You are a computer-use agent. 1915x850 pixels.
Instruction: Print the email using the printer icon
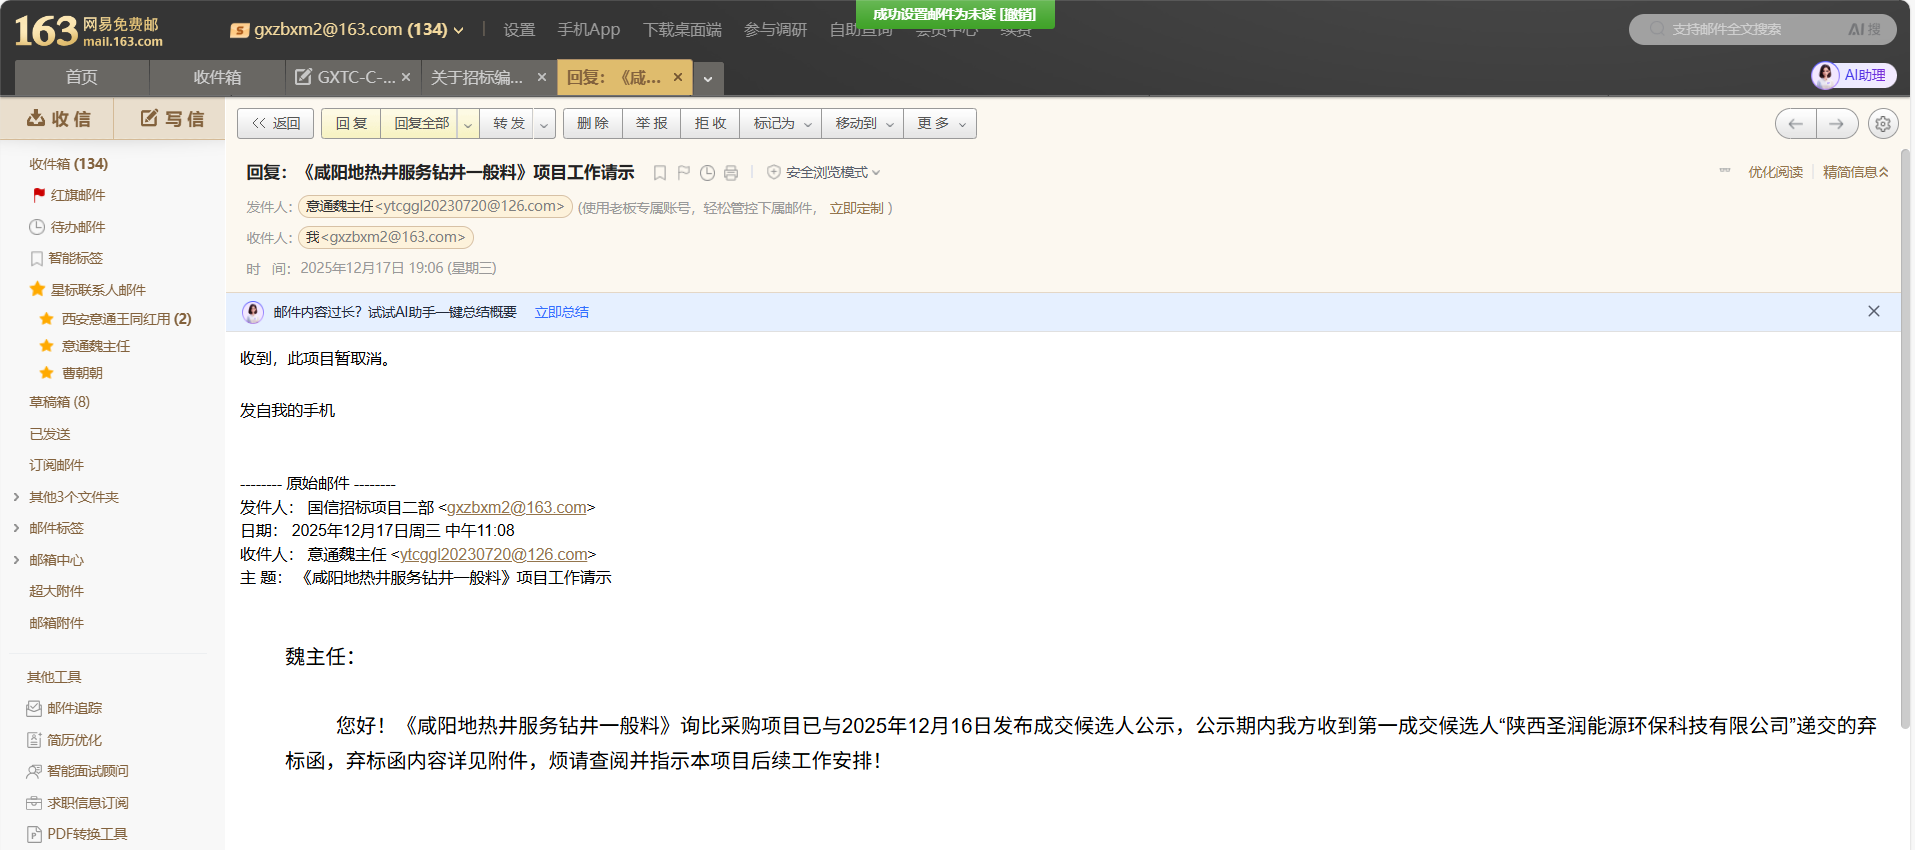pyautogui.click(x=731, y=173)
